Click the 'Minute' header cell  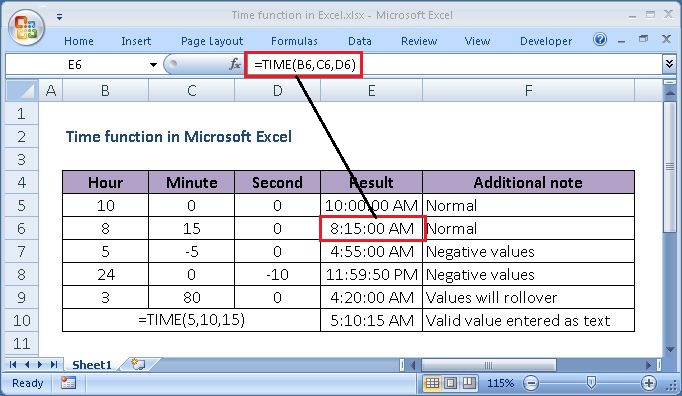[191, 182]
